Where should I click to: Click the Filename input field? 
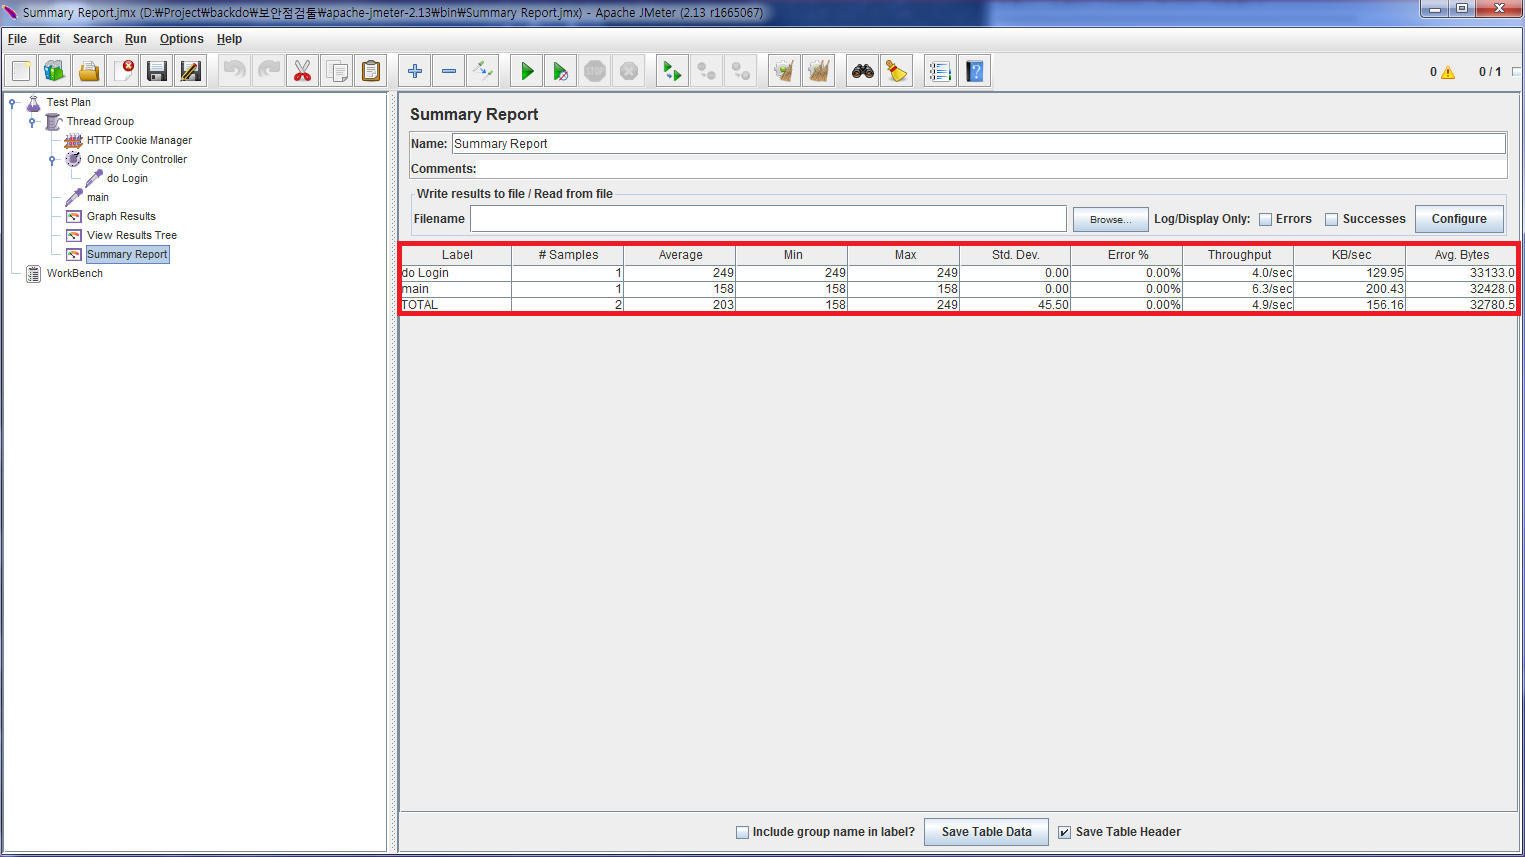click(768, 219)
